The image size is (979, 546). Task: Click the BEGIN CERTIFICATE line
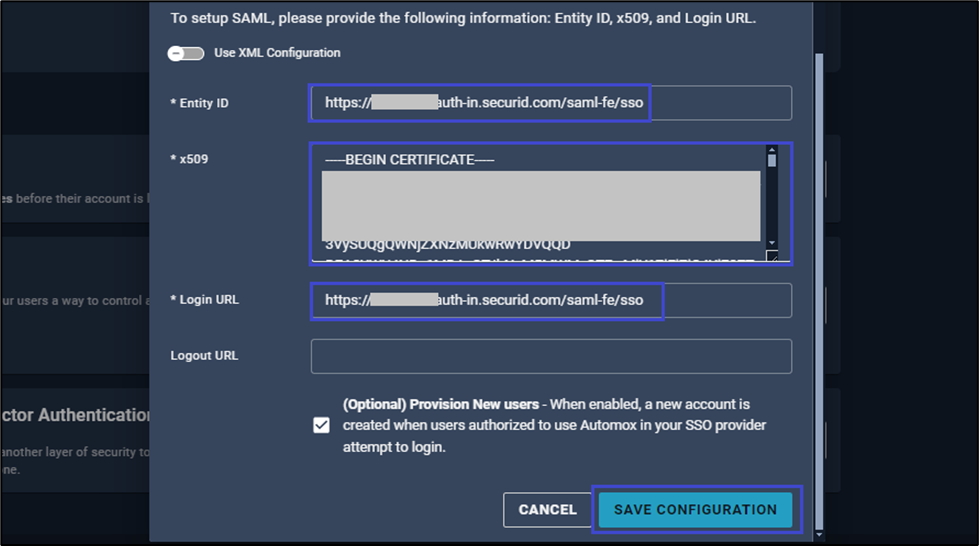click(409, 160)
